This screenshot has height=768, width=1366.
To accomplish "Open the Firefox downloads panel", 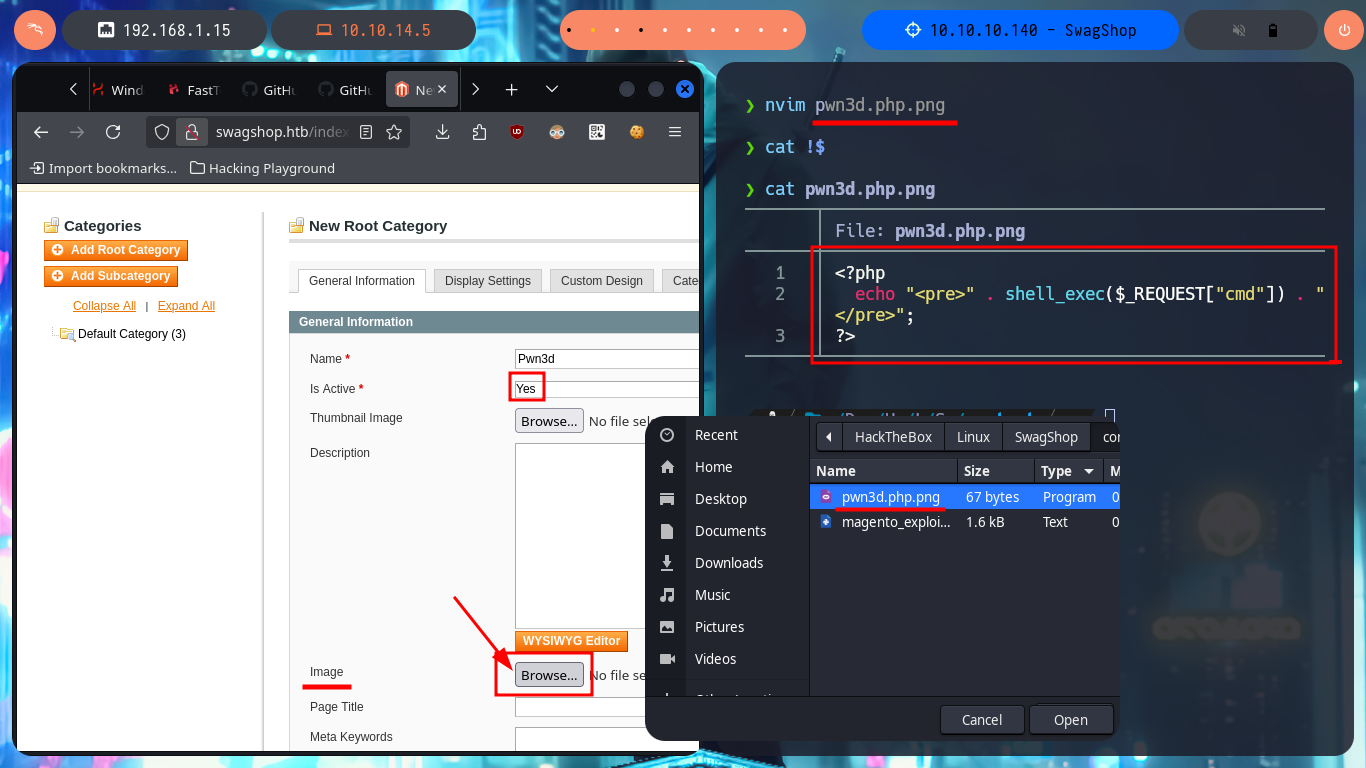I will click(x=443, y=132).
